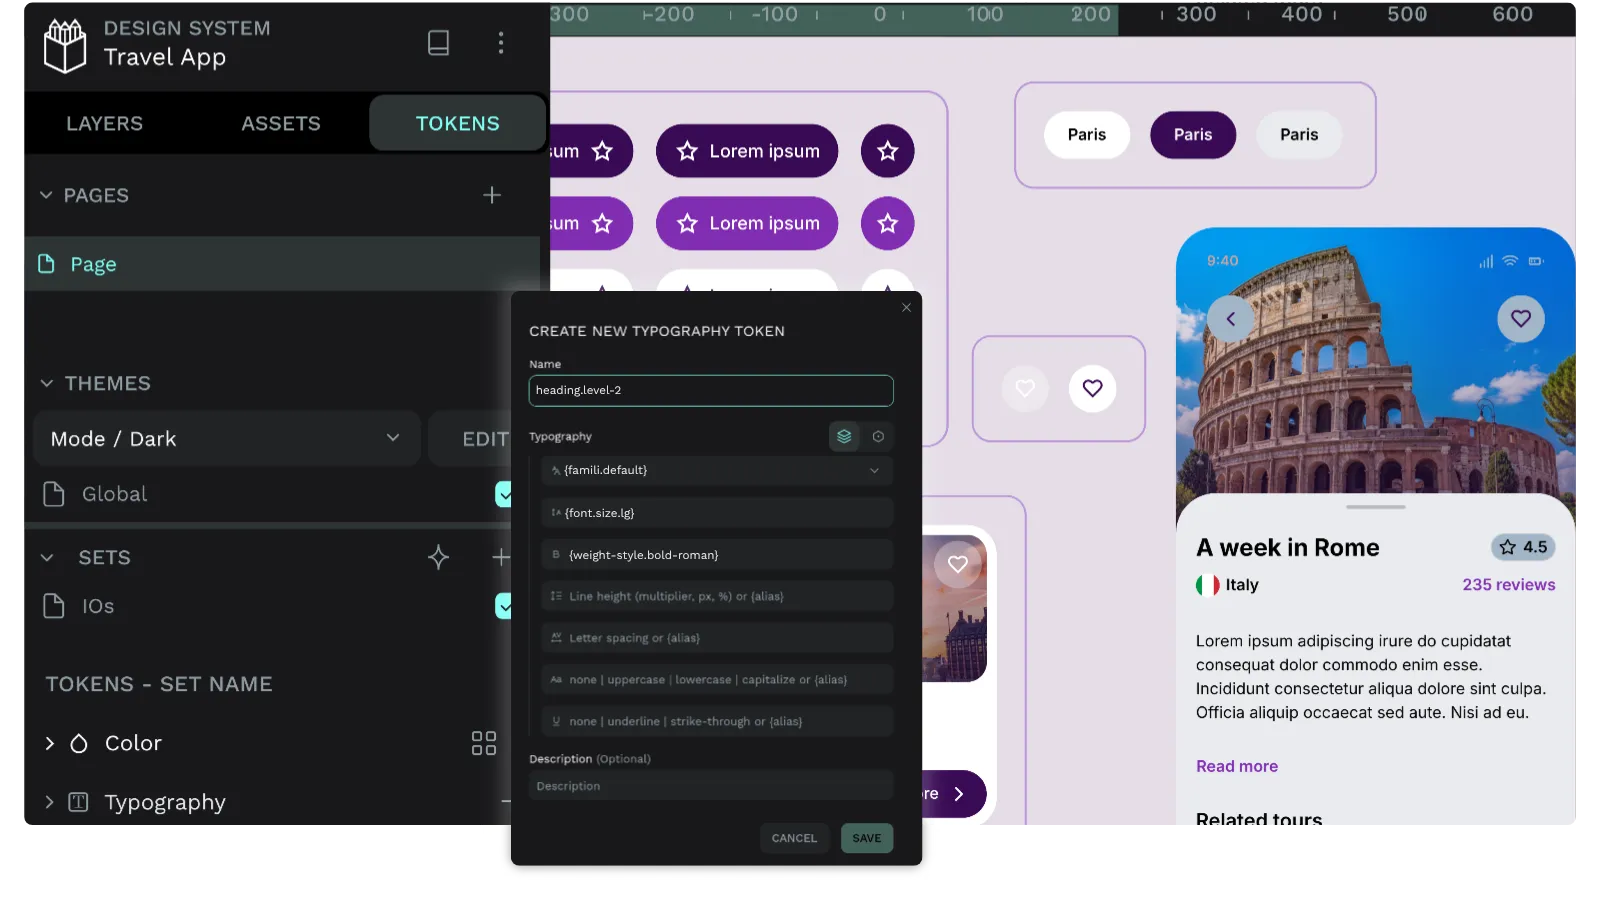Click the Color droplet icon
This screenshot has width=1600, height=900.
(79, 743)
